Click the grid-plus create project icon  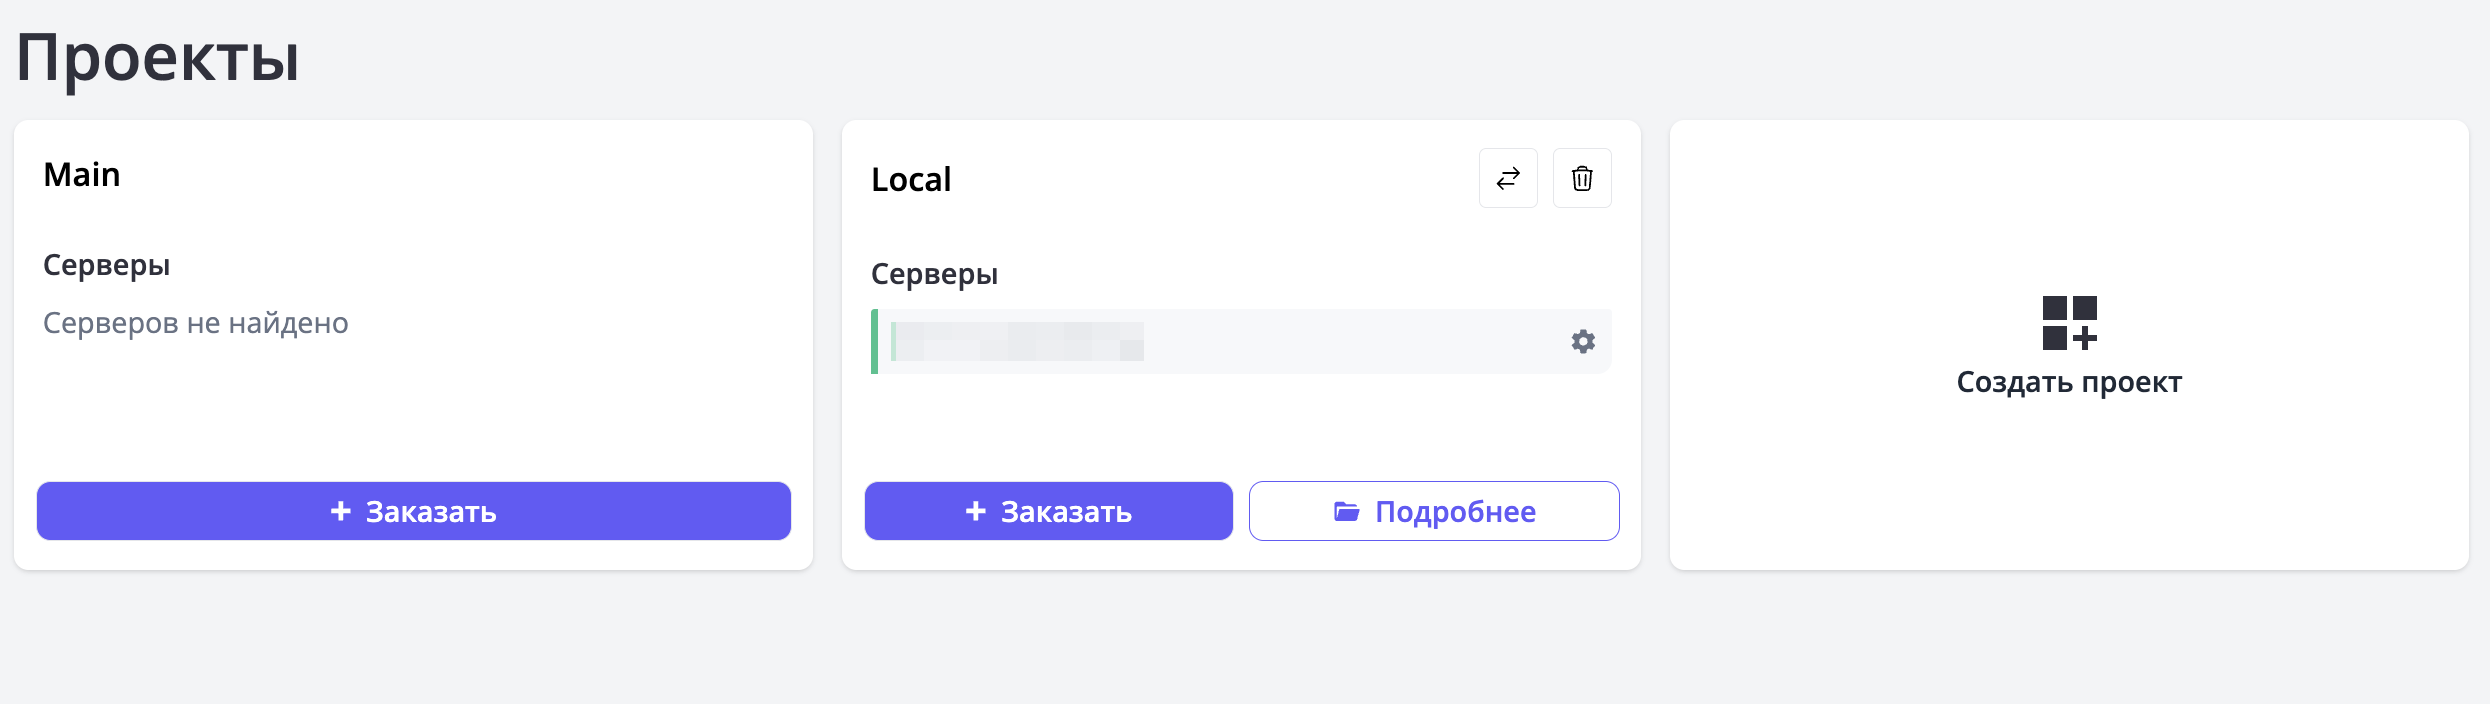(x=2069, y=323)
